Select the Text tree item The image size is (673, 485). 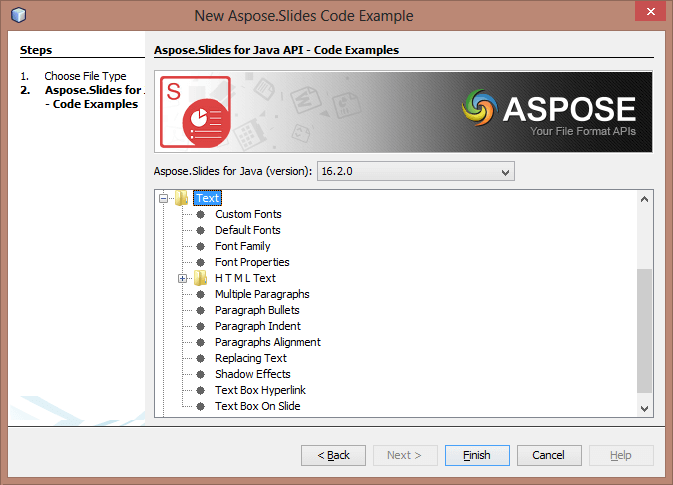[207, 198]
